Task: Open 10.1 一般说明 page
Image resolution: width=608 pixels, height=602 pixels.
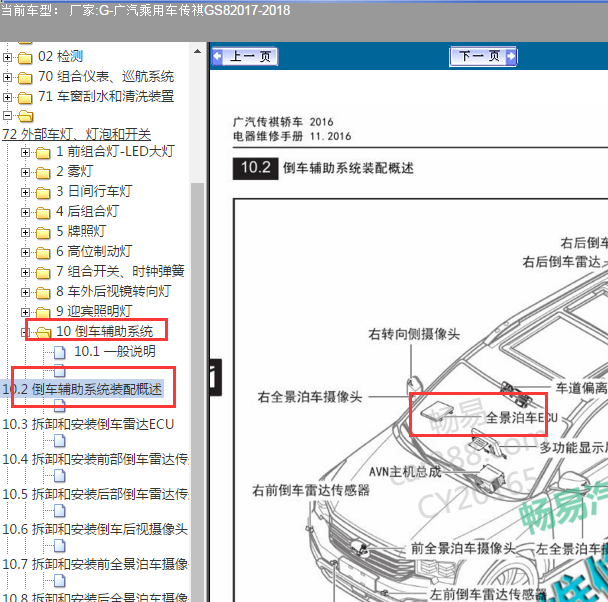Action: pos(115,352)
